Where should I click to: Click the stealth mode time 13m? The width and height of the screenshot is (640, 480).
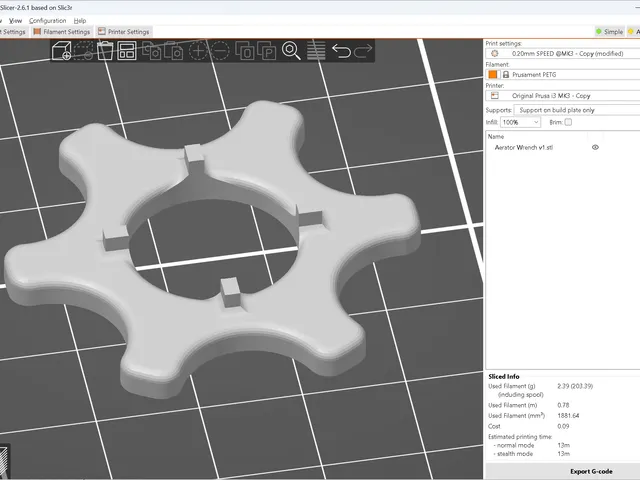(x=564, y=454)
